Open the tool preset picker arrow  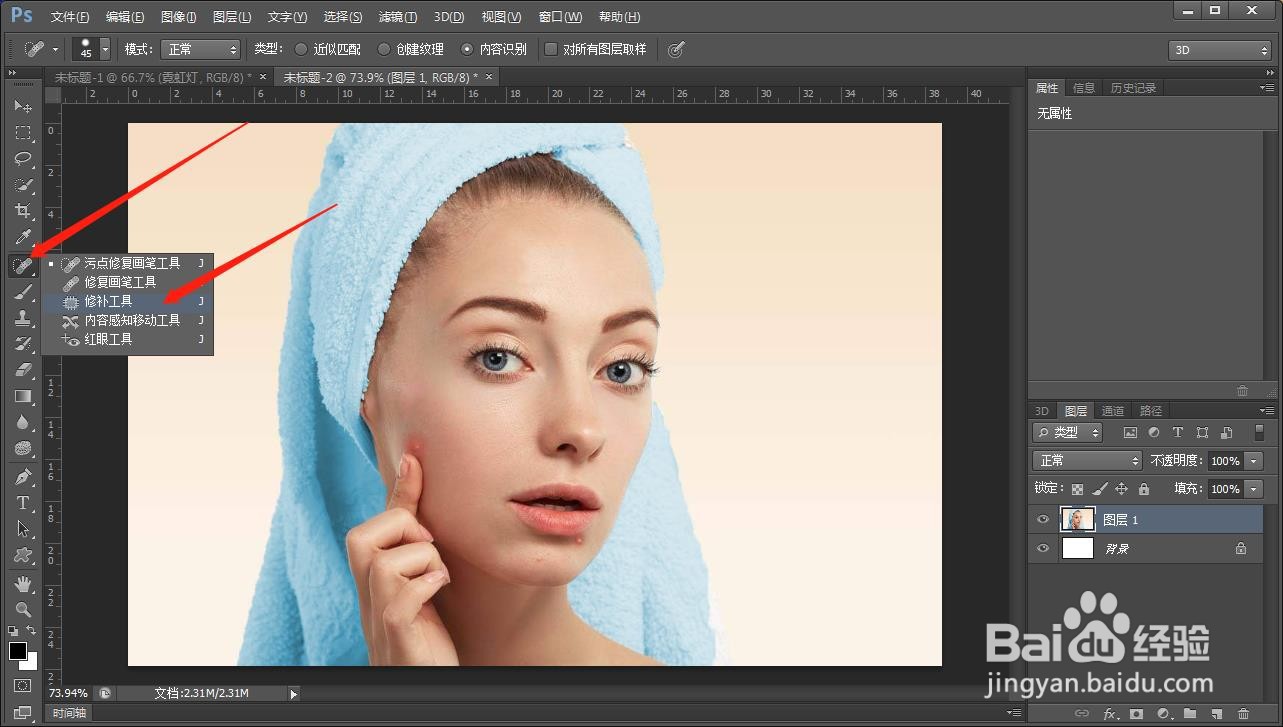pyautogui.click(x=56, y=49)
